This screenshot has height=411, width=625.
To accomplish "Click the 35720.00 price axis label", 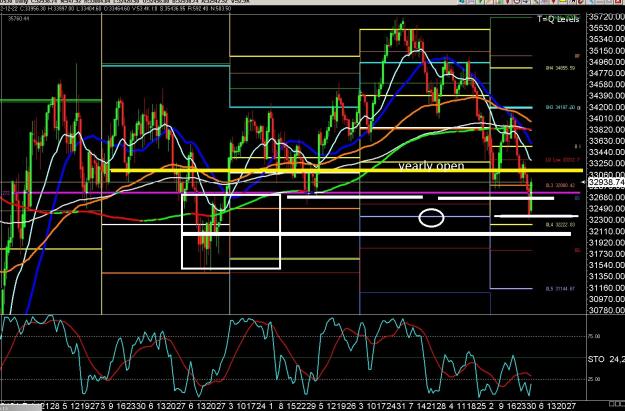I will (x=607, y=17).
